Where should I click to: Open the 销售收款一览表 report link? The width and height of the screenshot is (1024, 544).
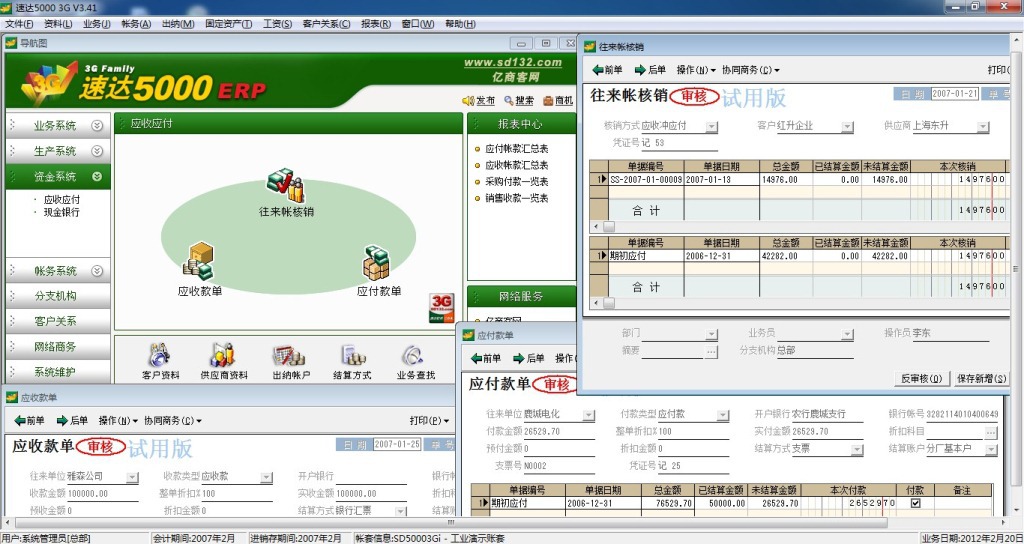click(x=517, y=198)
